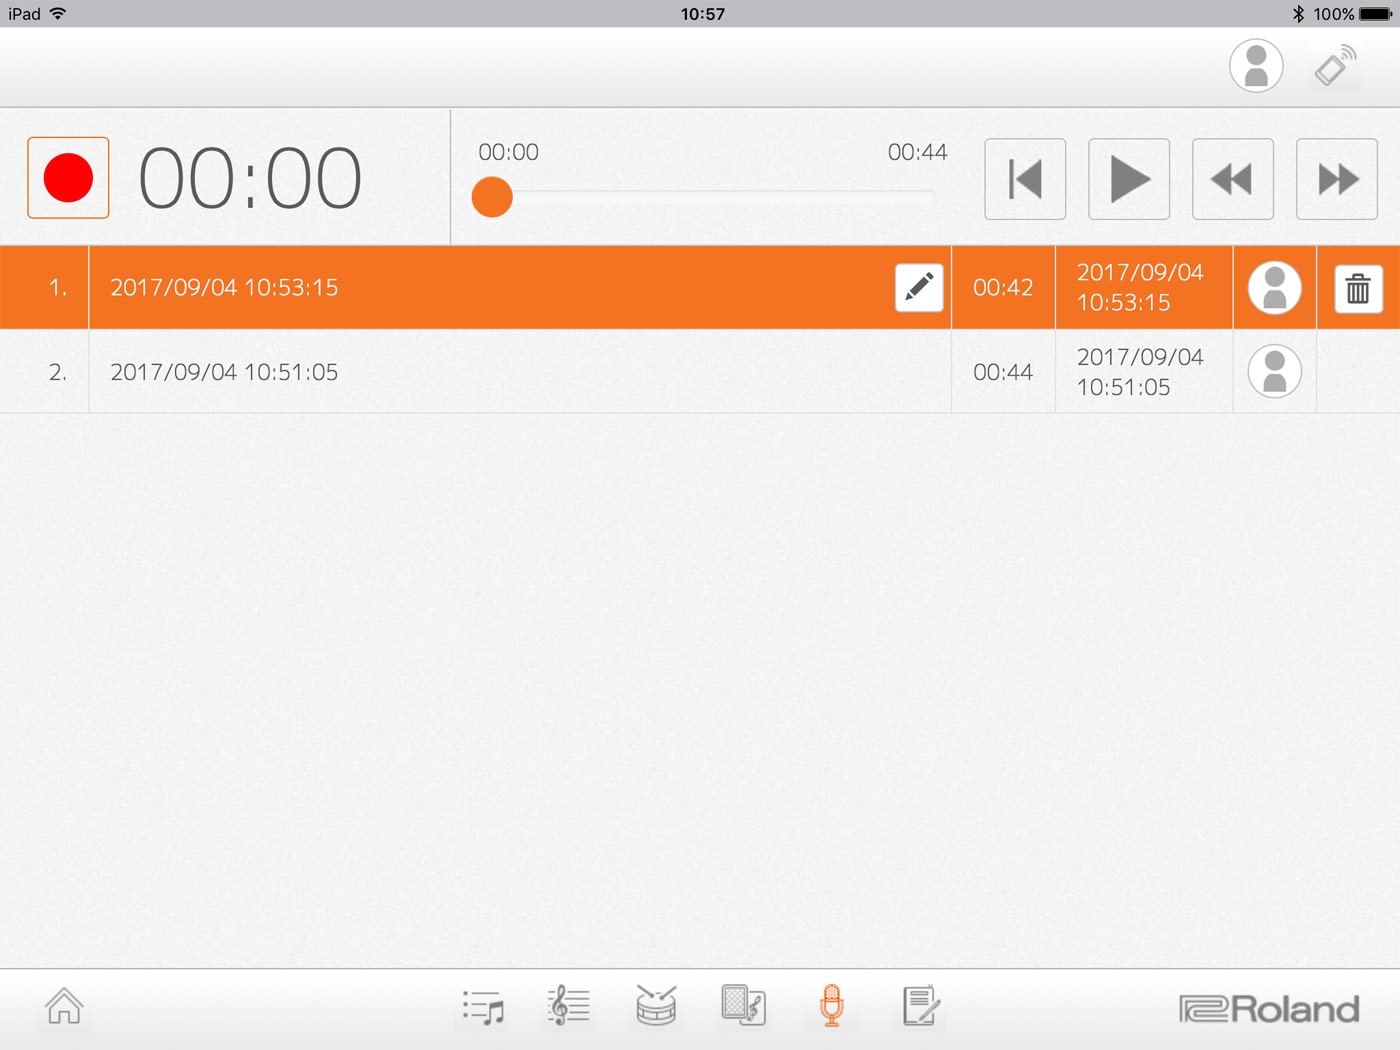Open the user icon for the 10:51:05 recording
Viewport: 1400px width, 1050px height.
1275,372
